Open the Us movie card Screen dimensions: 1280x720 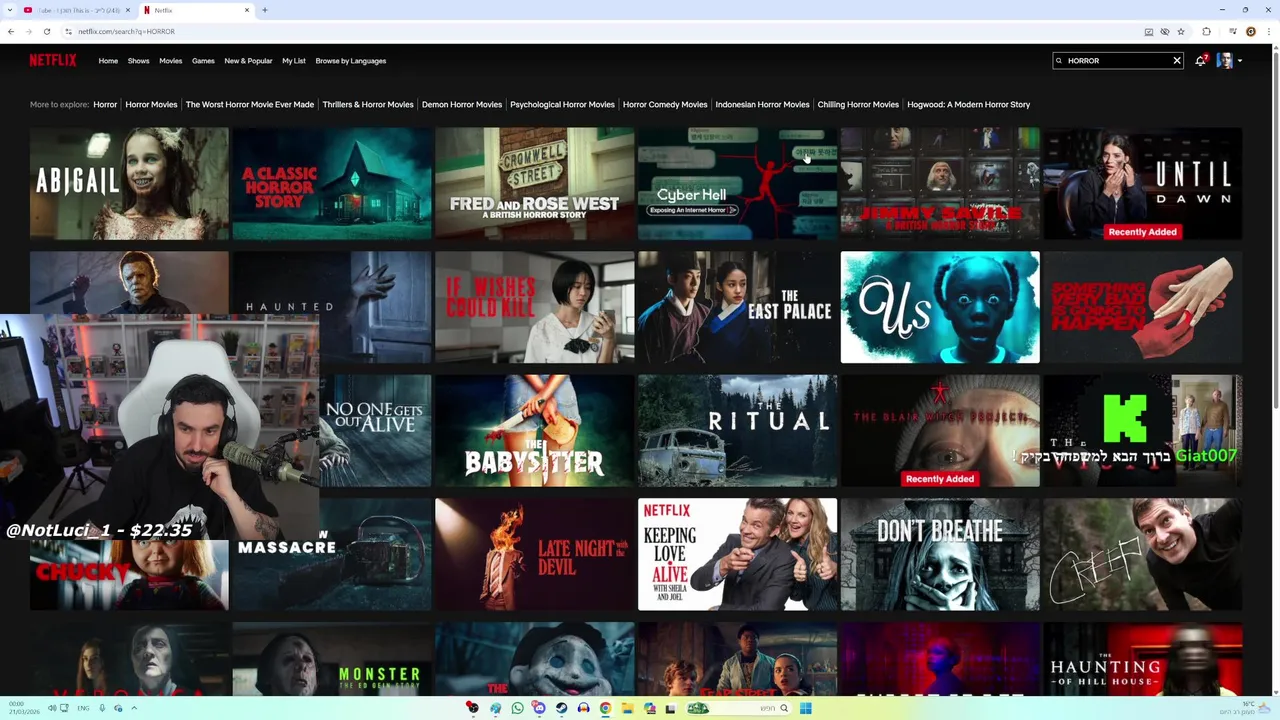pyautogui.click(x=940, y=307)
